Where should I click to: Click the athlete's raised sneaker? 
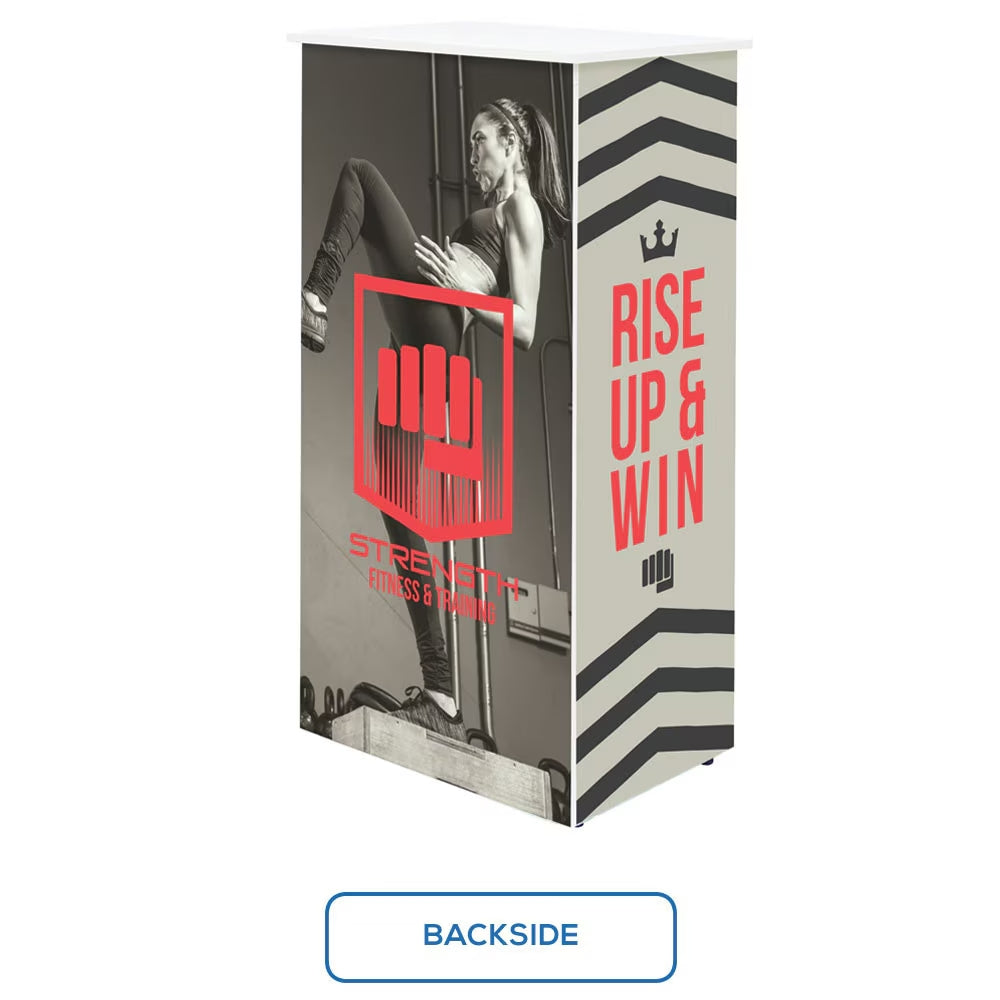(x=314, y=321)
